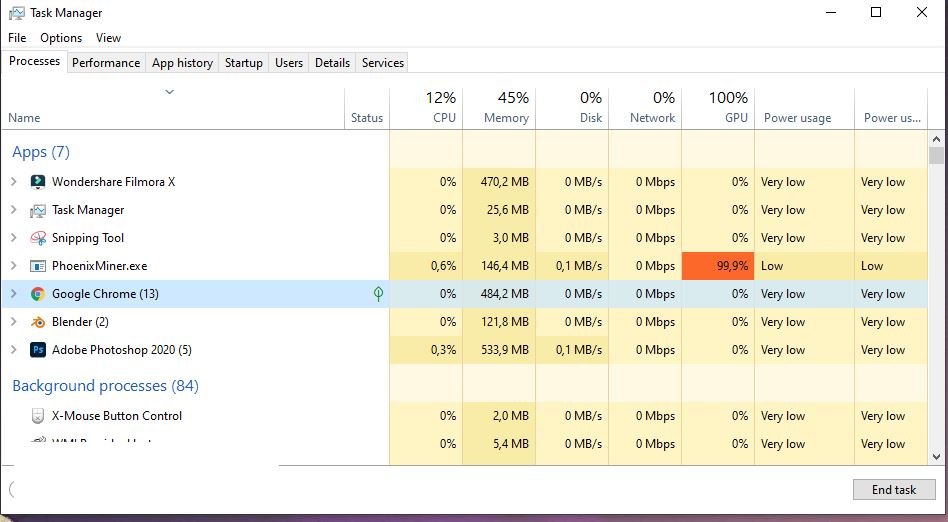
Task: Click the PhoenixMiner.exe process icon
Action: pos(37,266)
